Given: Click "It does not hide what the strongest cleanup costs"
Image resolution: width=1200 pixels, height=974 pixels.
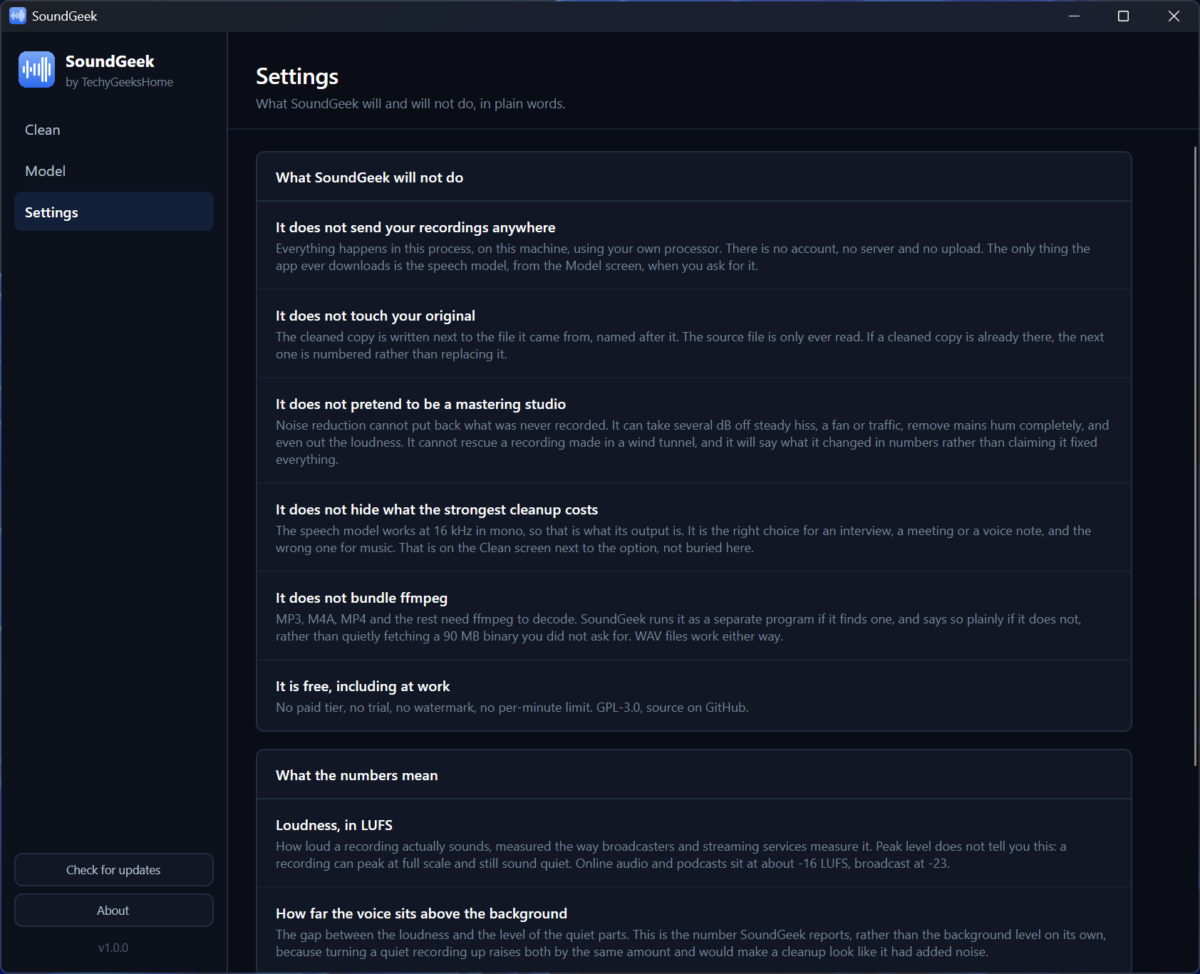Looking at the screenshot, I should pos(437,510).
